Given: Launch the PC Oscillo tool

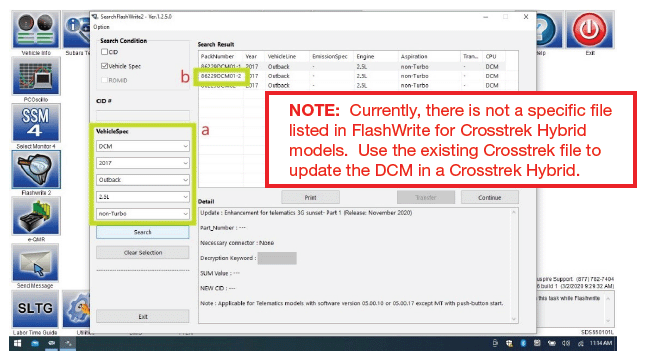Looking at the screenshot, I should 36,76.
